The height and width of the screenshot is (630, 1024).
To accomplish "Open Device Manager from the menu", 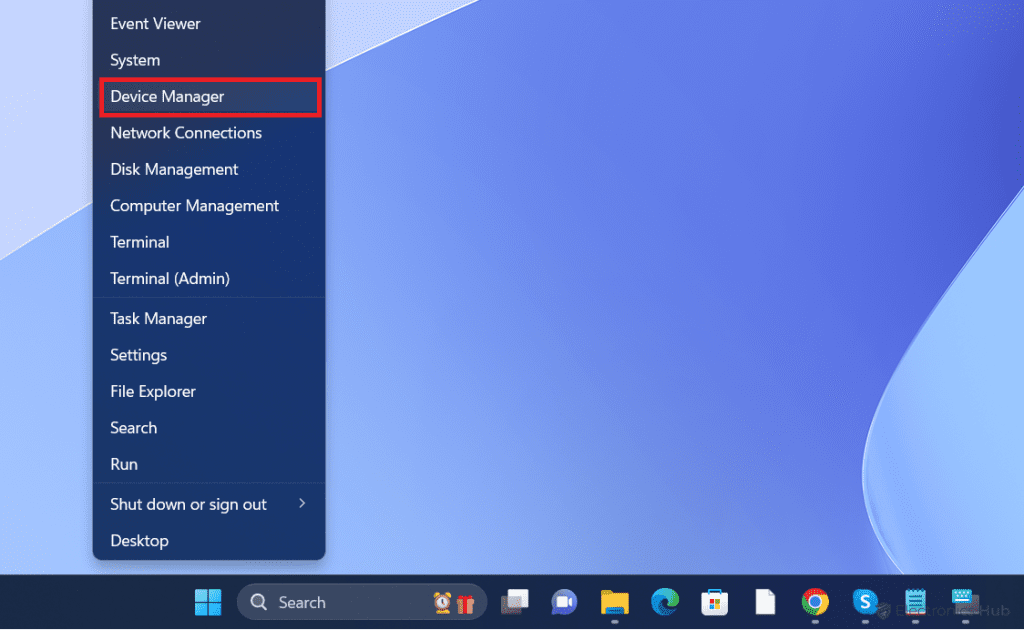I will coord(165,97).
